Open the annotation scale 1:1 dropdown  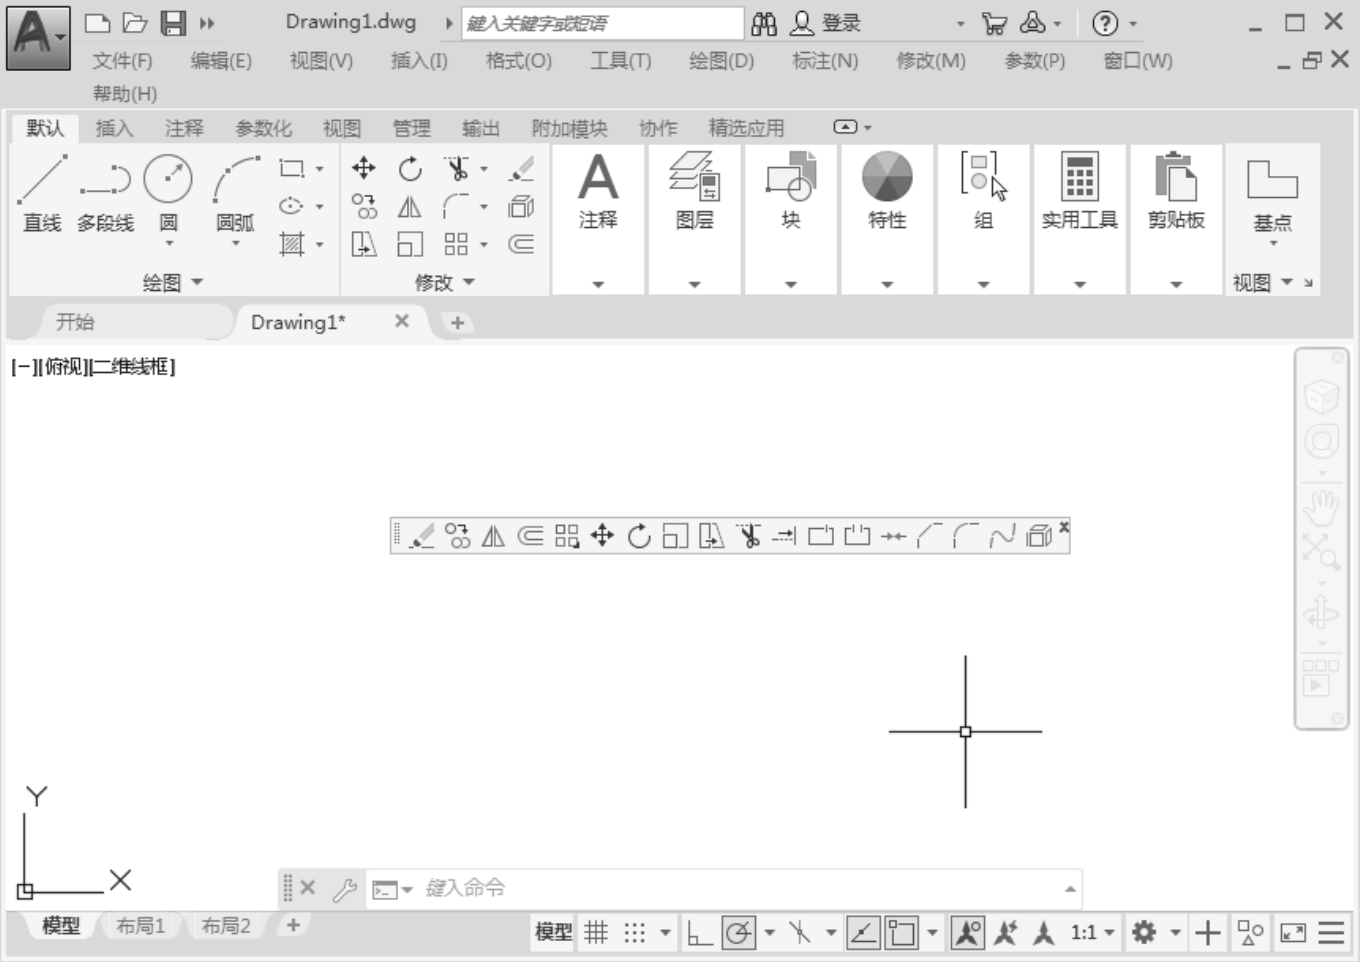pos(1092,933)
